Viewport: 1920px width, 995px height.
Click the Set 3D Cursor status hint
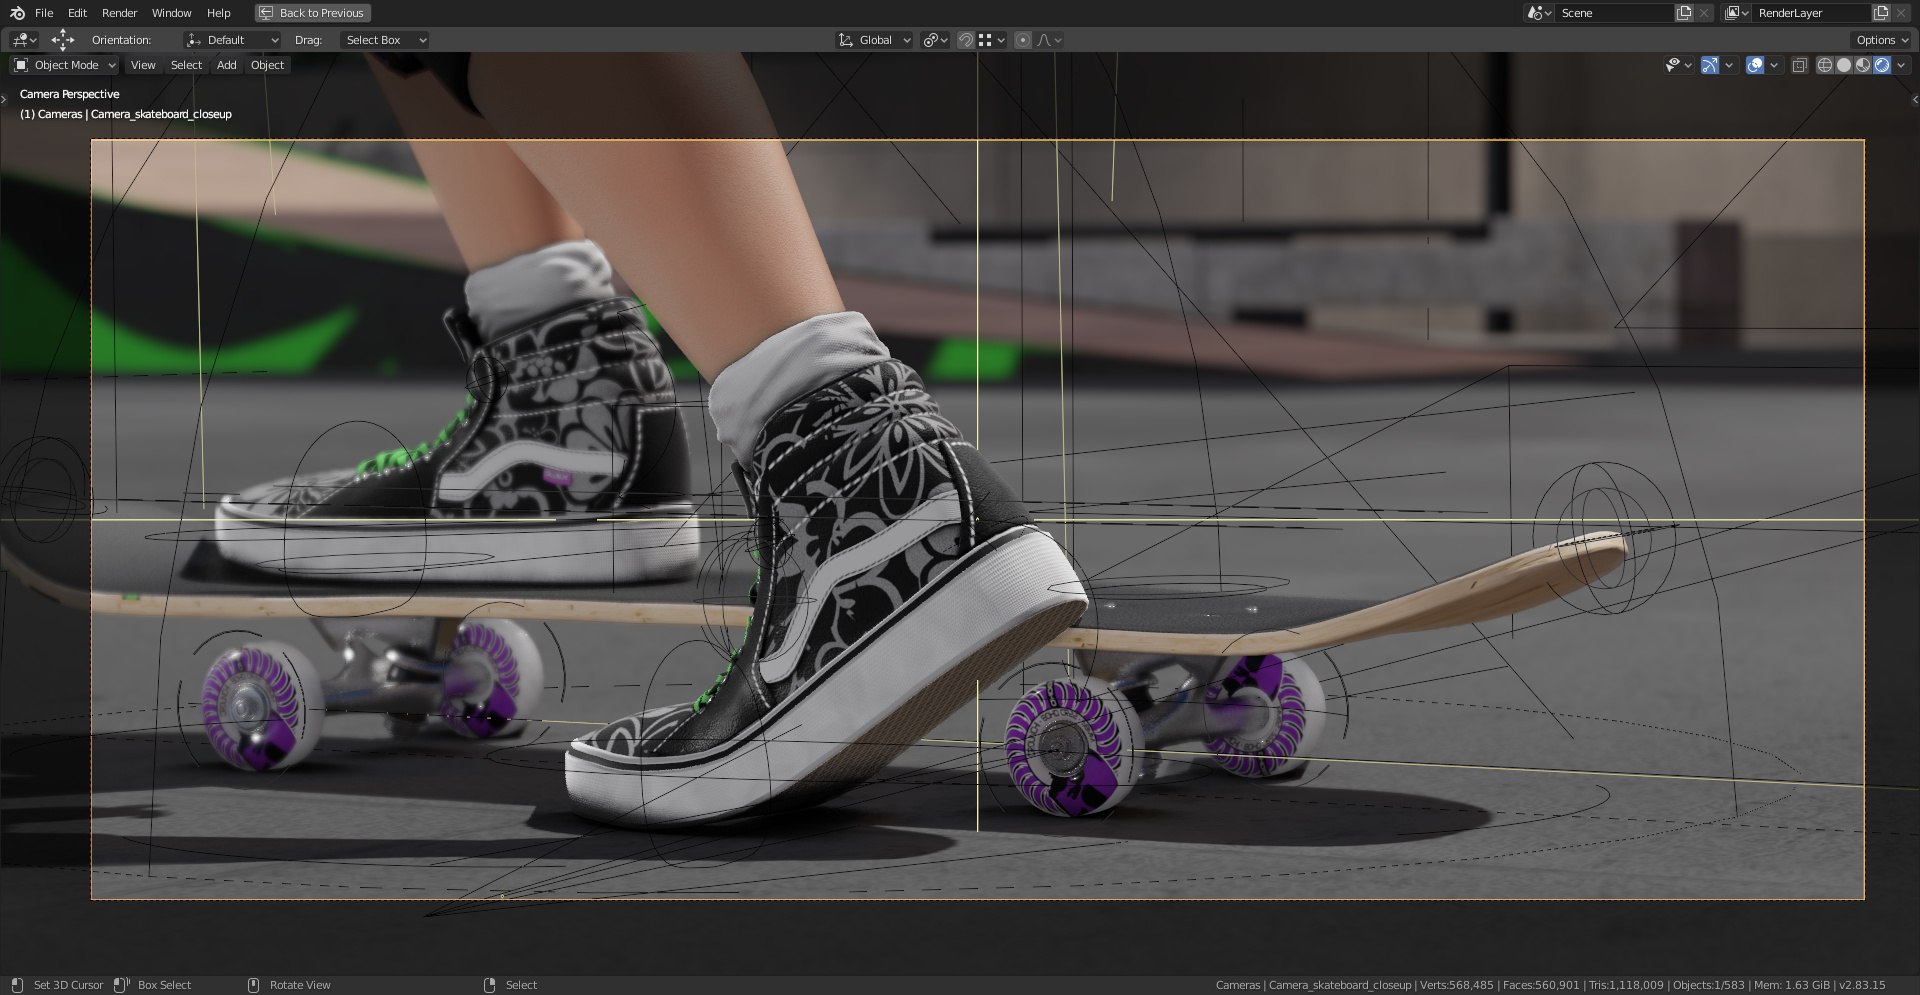(x=68, y=985)
